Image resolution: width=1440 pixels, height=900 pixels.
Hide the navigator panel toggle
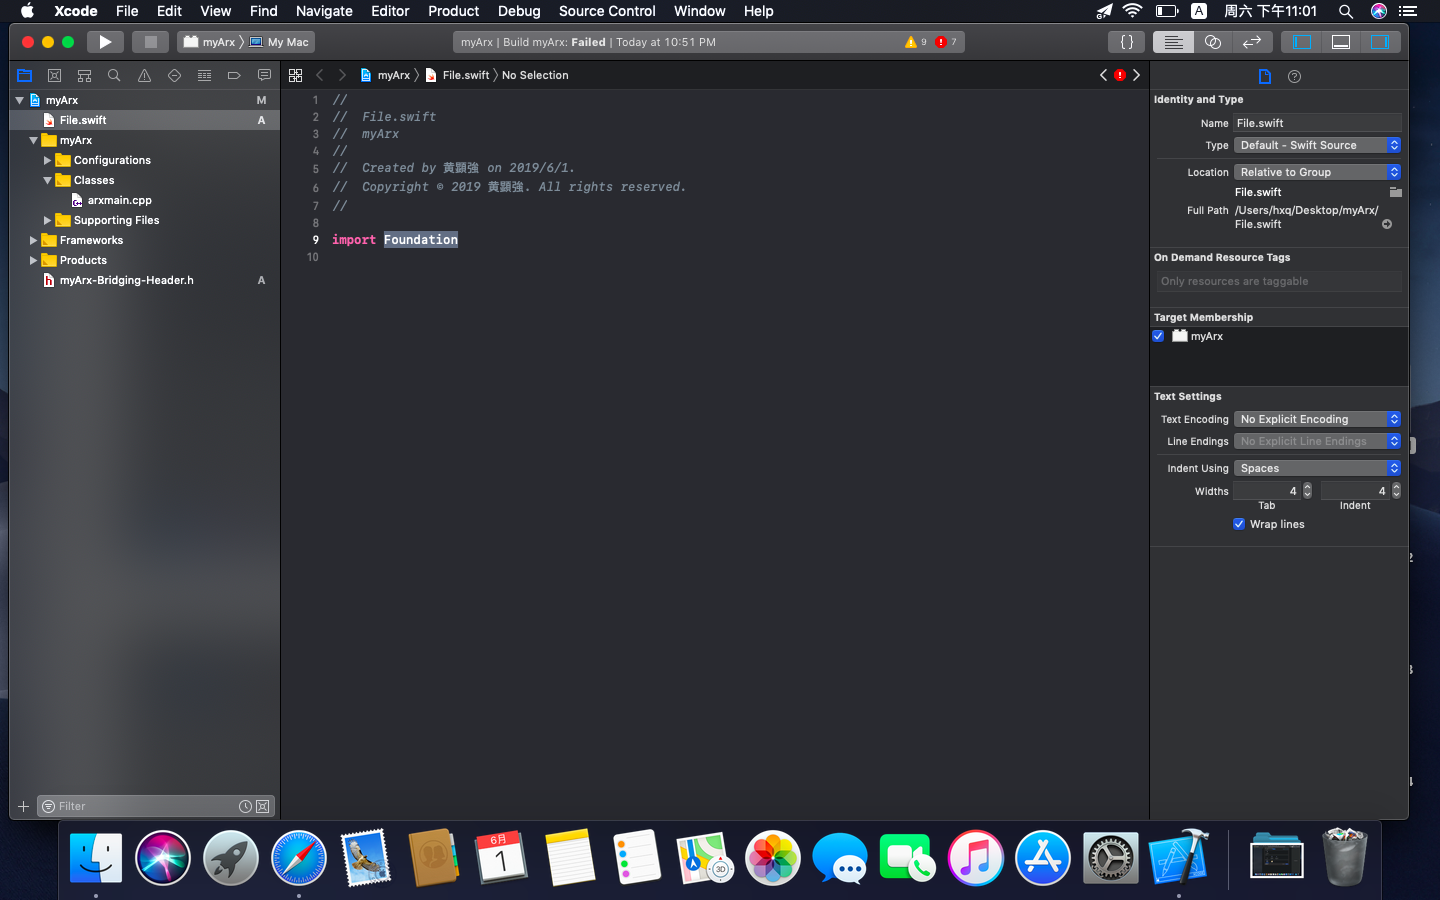point(1302,41)
